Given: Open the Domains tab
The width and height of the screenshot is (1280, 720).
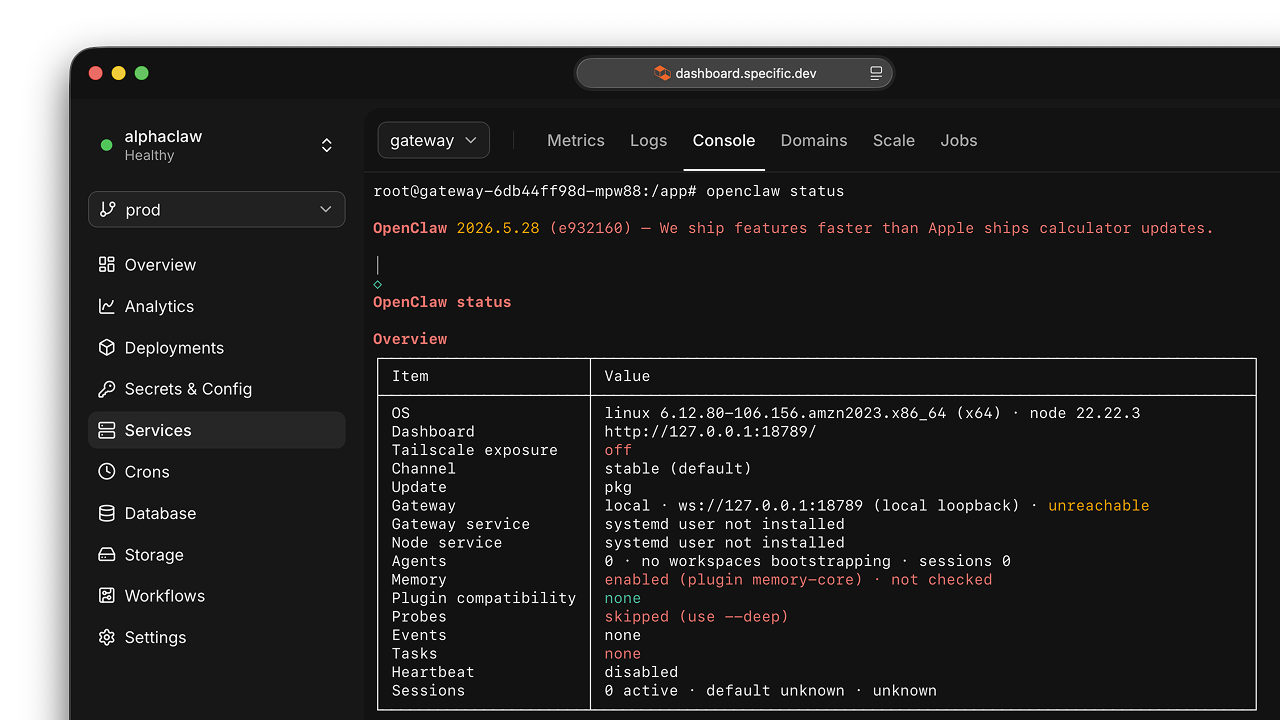Looking at the screenshot, I should point(814,140).
